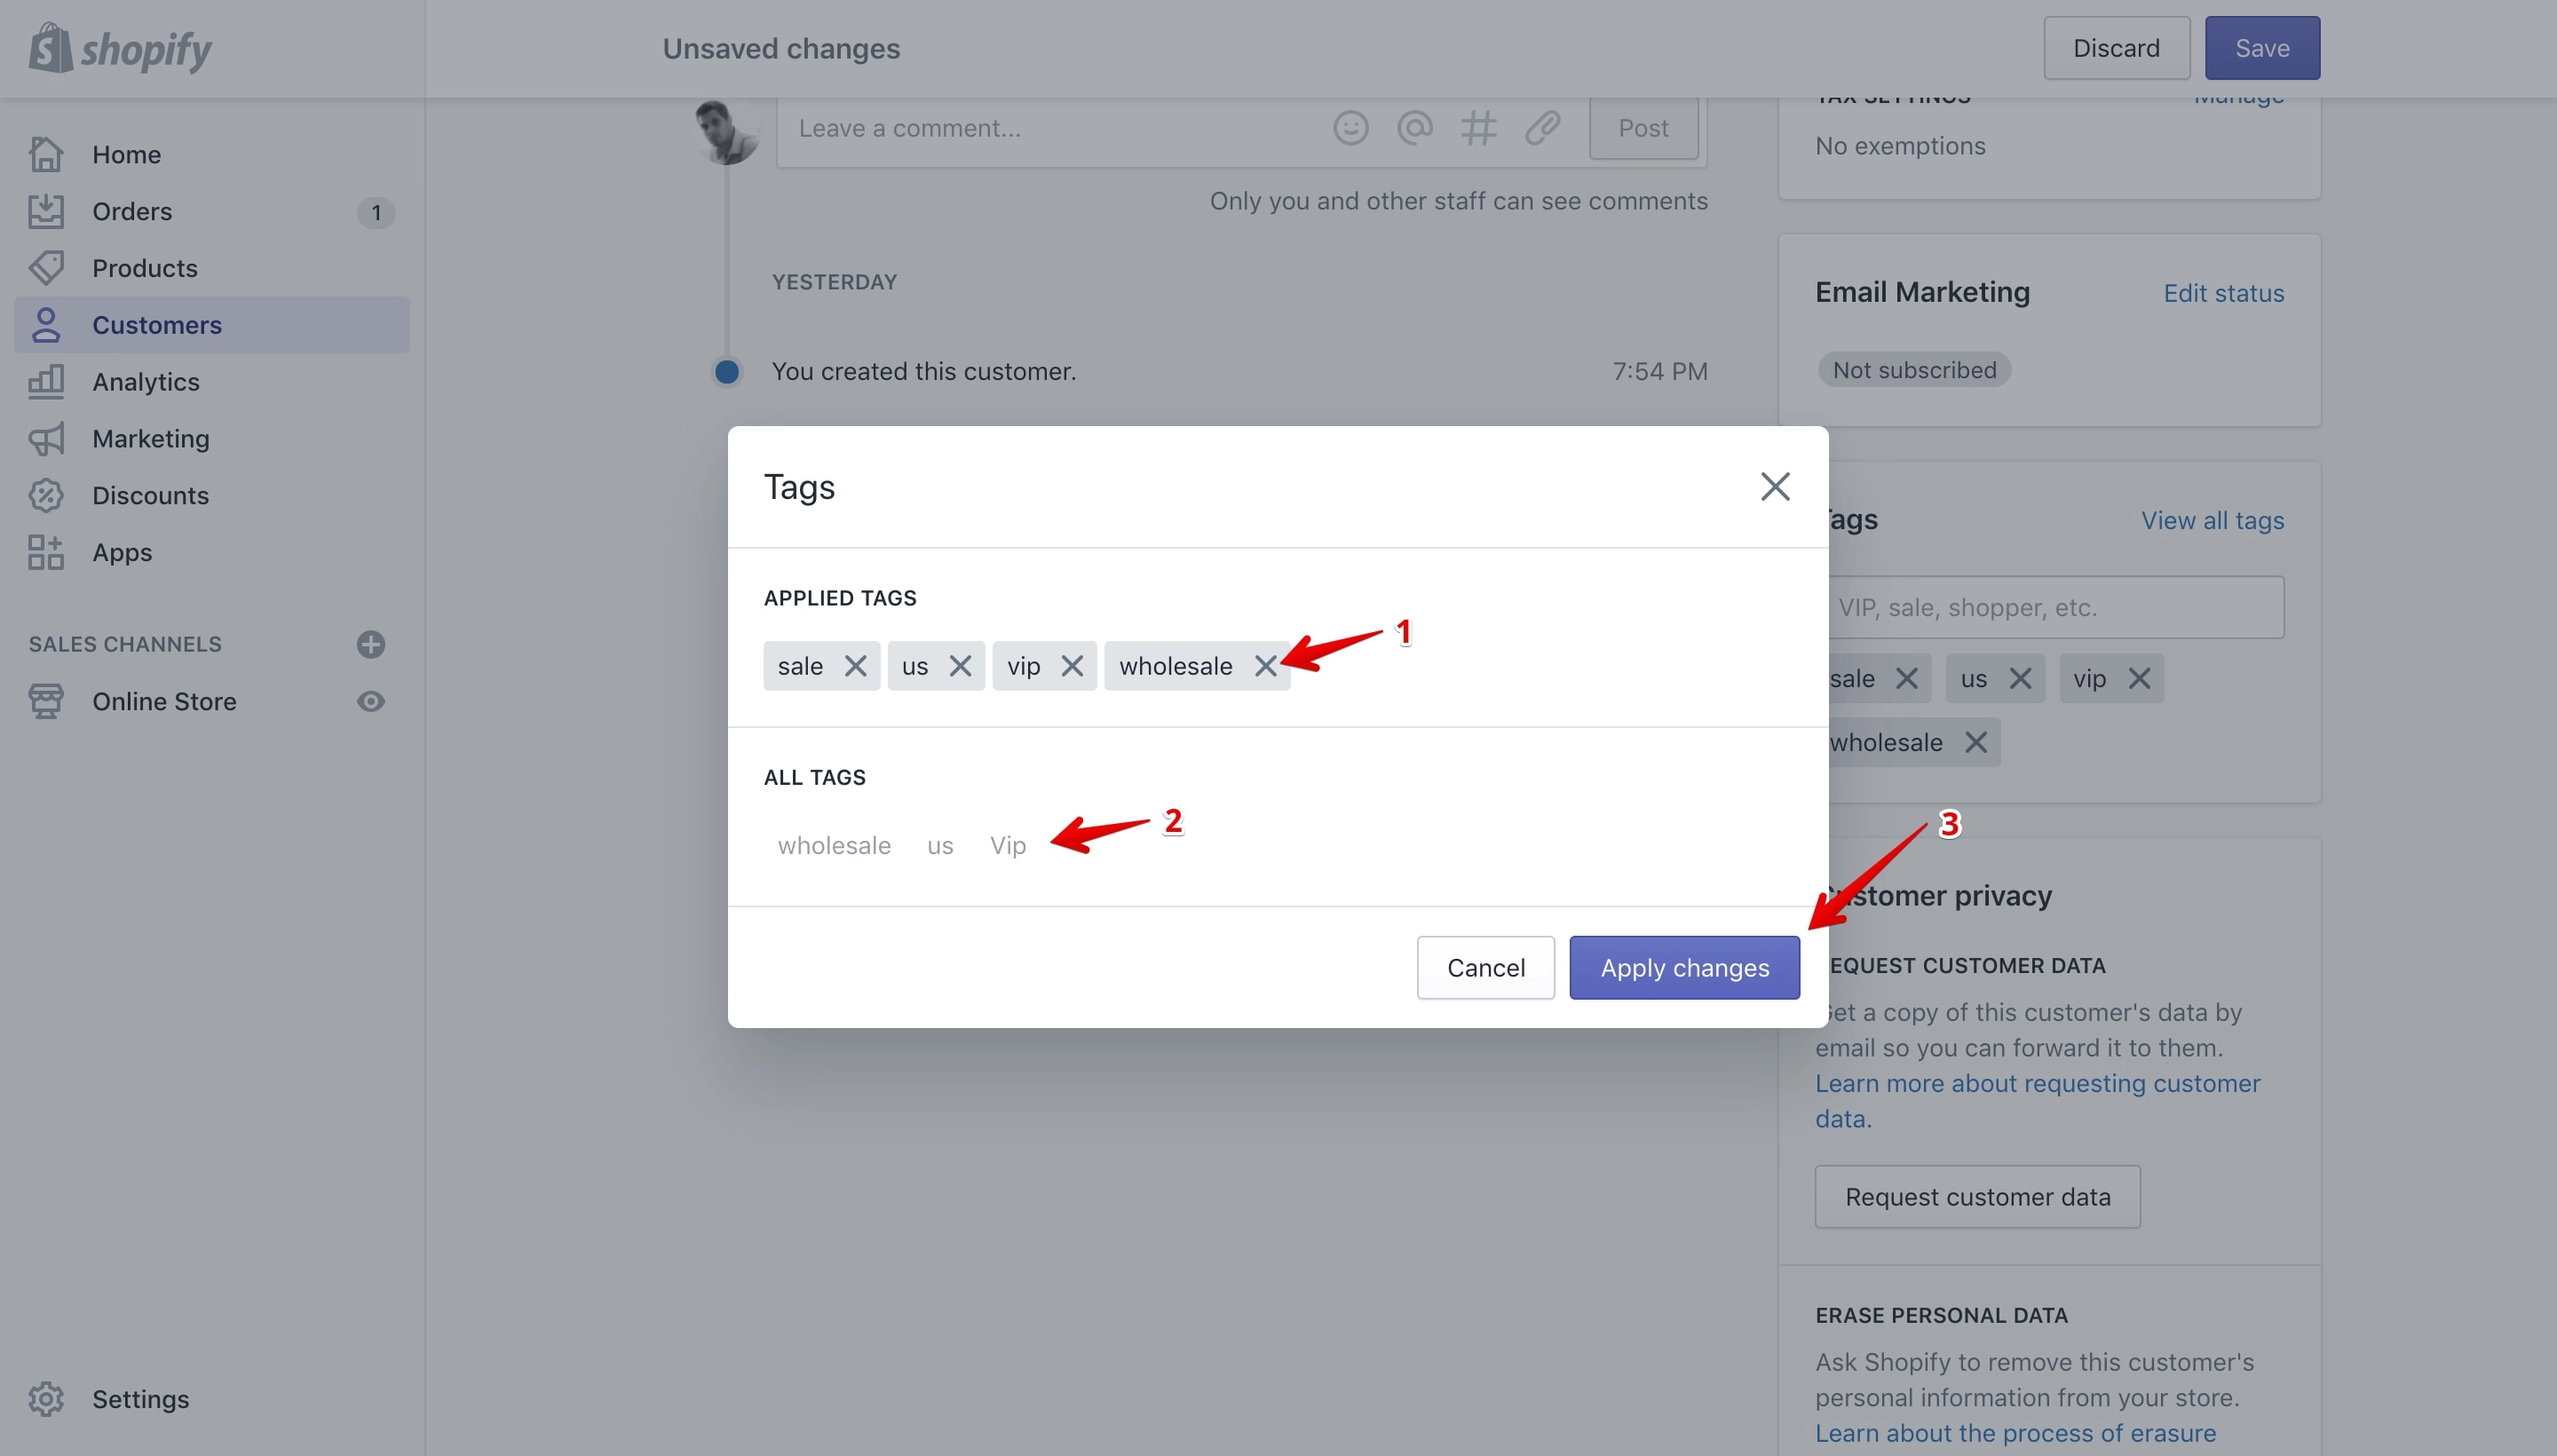Viewport: 2557px width, 1456px height.
Task: Remove vip tag in dialog
Action: (1072, 666)
